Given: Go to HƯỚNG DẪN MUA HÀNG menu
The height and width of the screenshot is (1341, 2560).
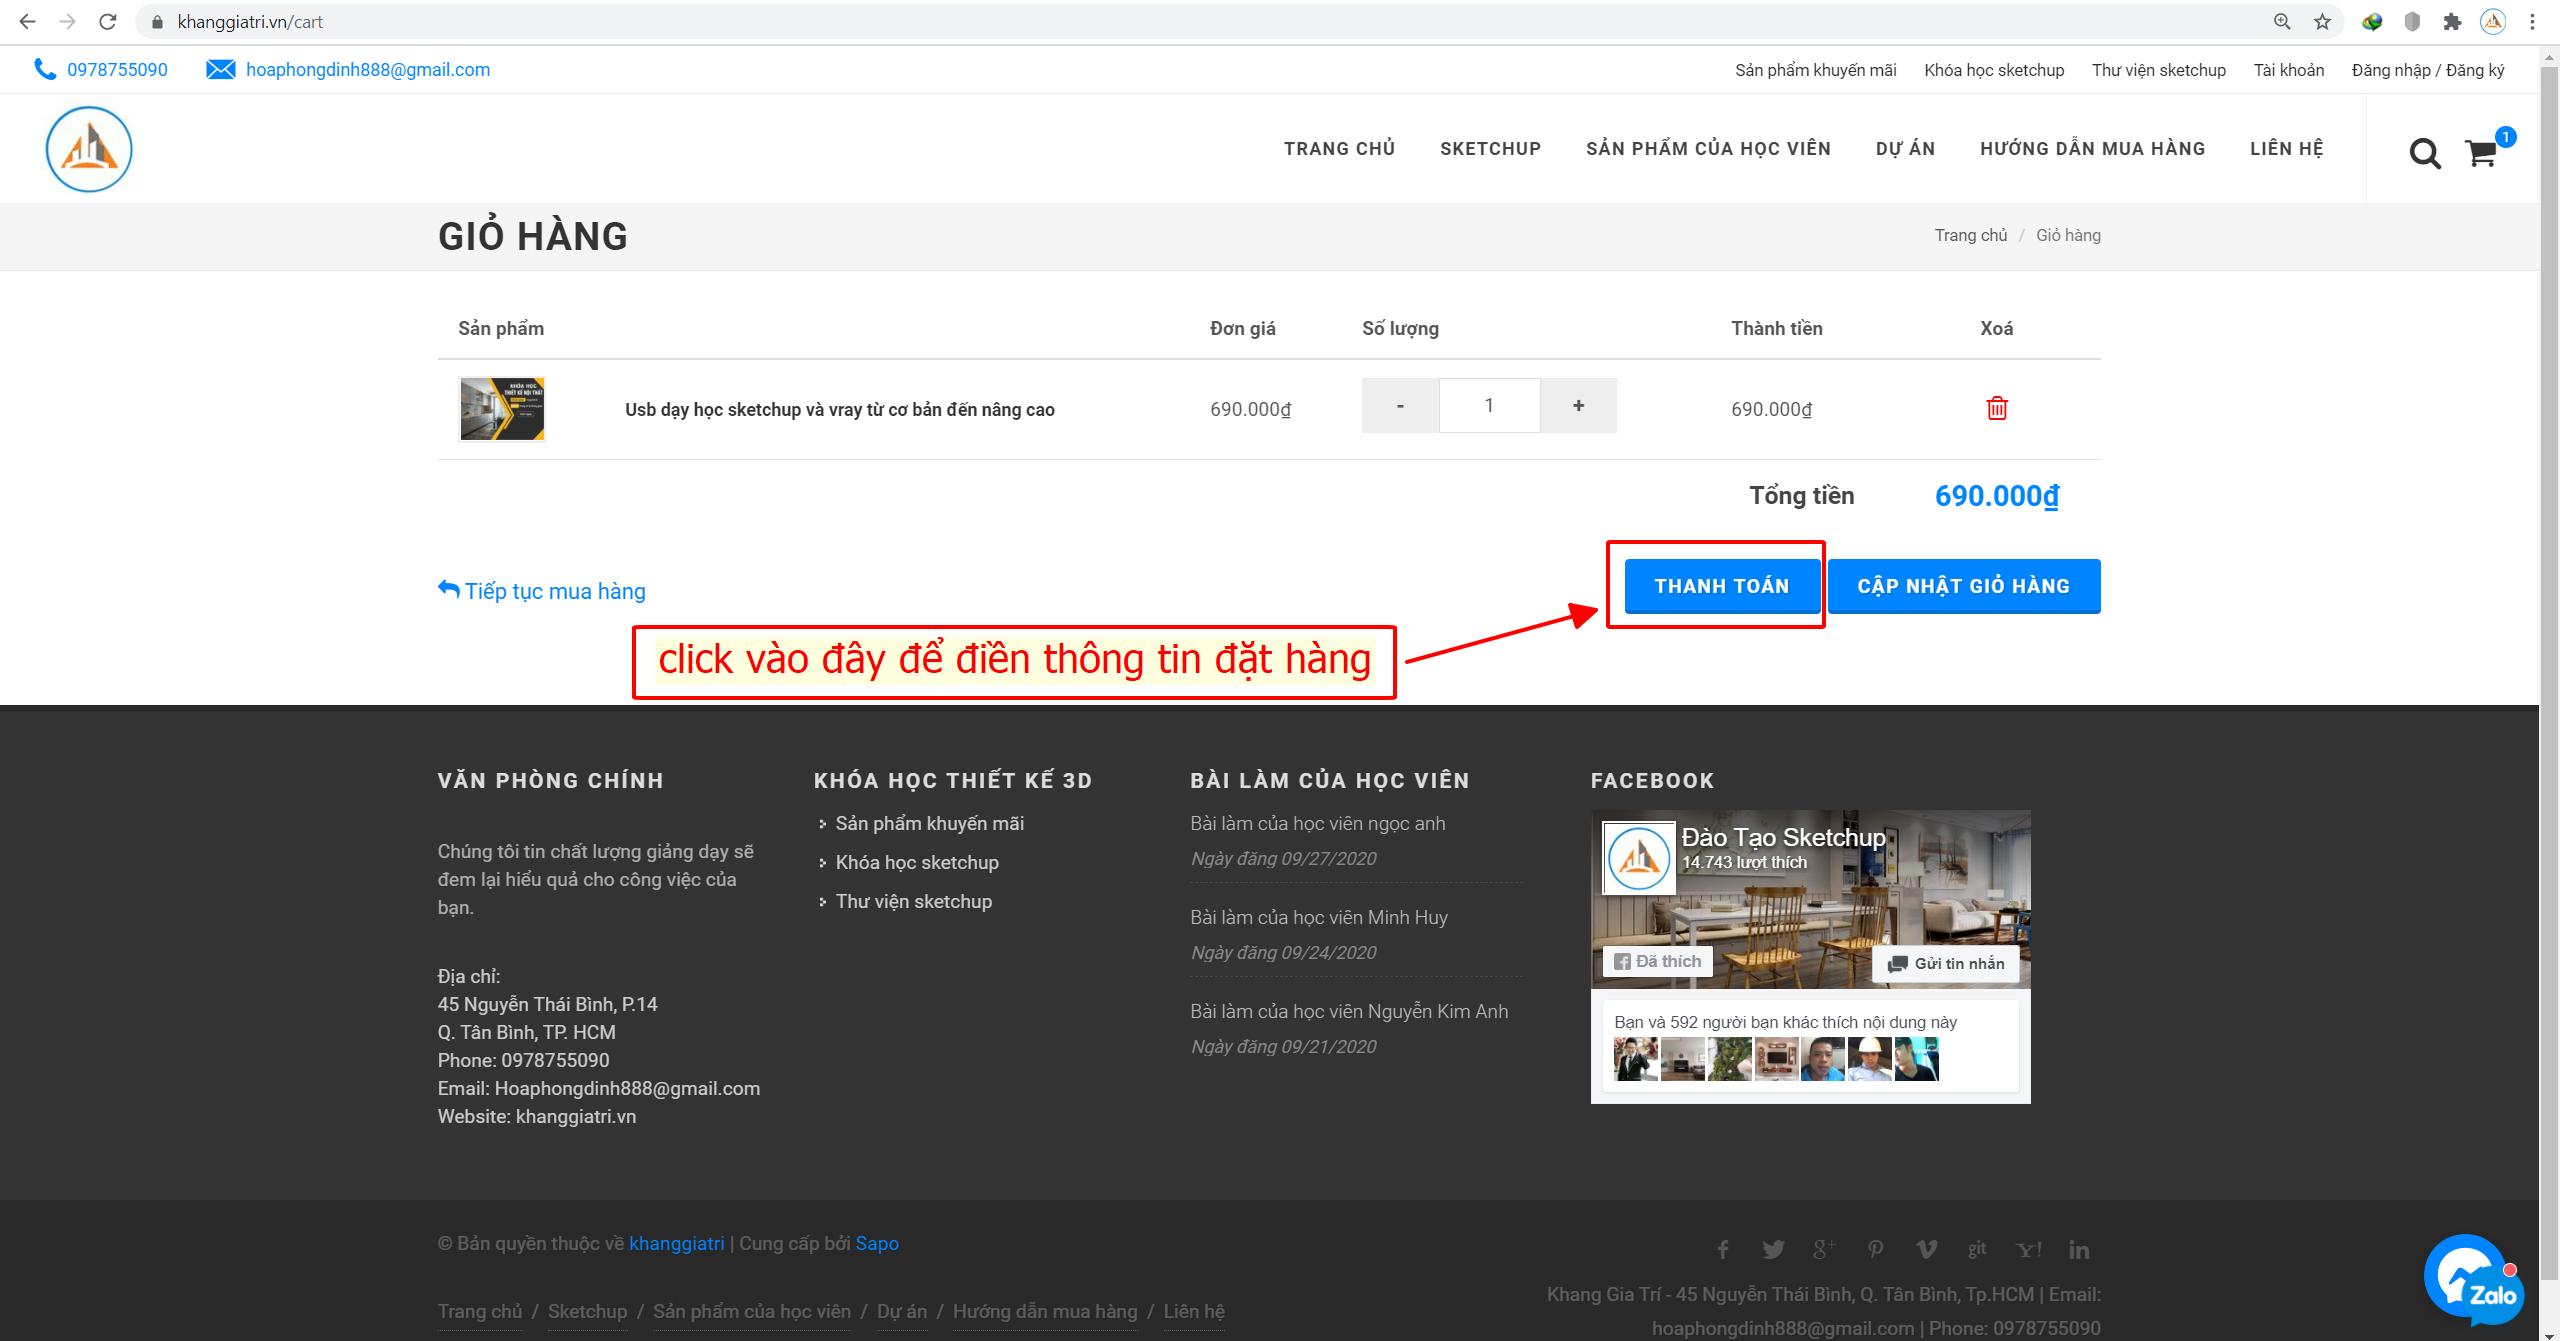Looking at the screenshot, I should pyautogui.click(x=2092, y=149).
